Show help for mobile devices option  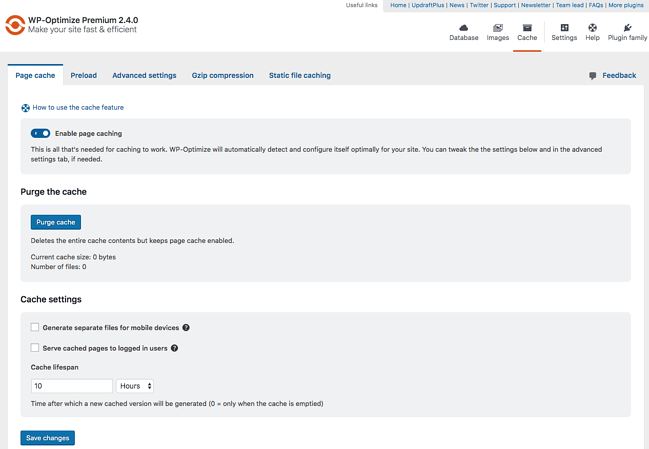pos(186,327)
